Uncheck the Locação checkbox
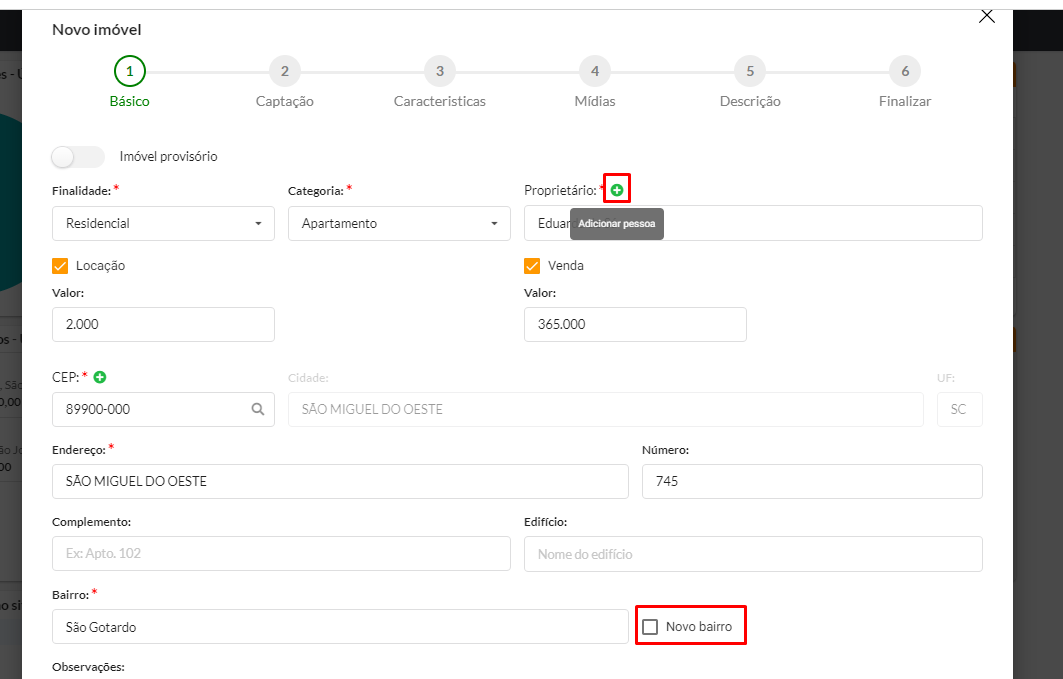The width and height of the screenshot is (1063, 679). [60, 266]
